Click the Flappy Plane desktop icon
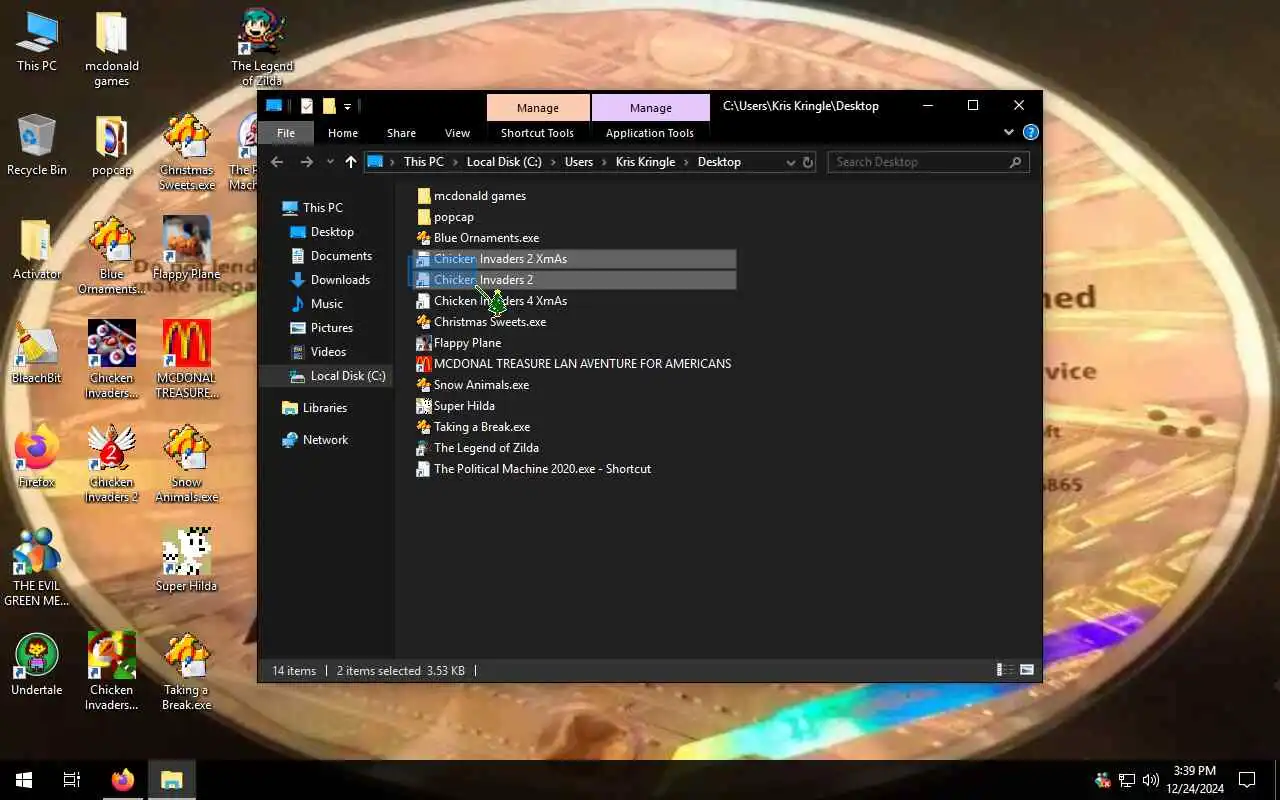The width and height of the screenshot is (1280, 800). click(186, 250)
